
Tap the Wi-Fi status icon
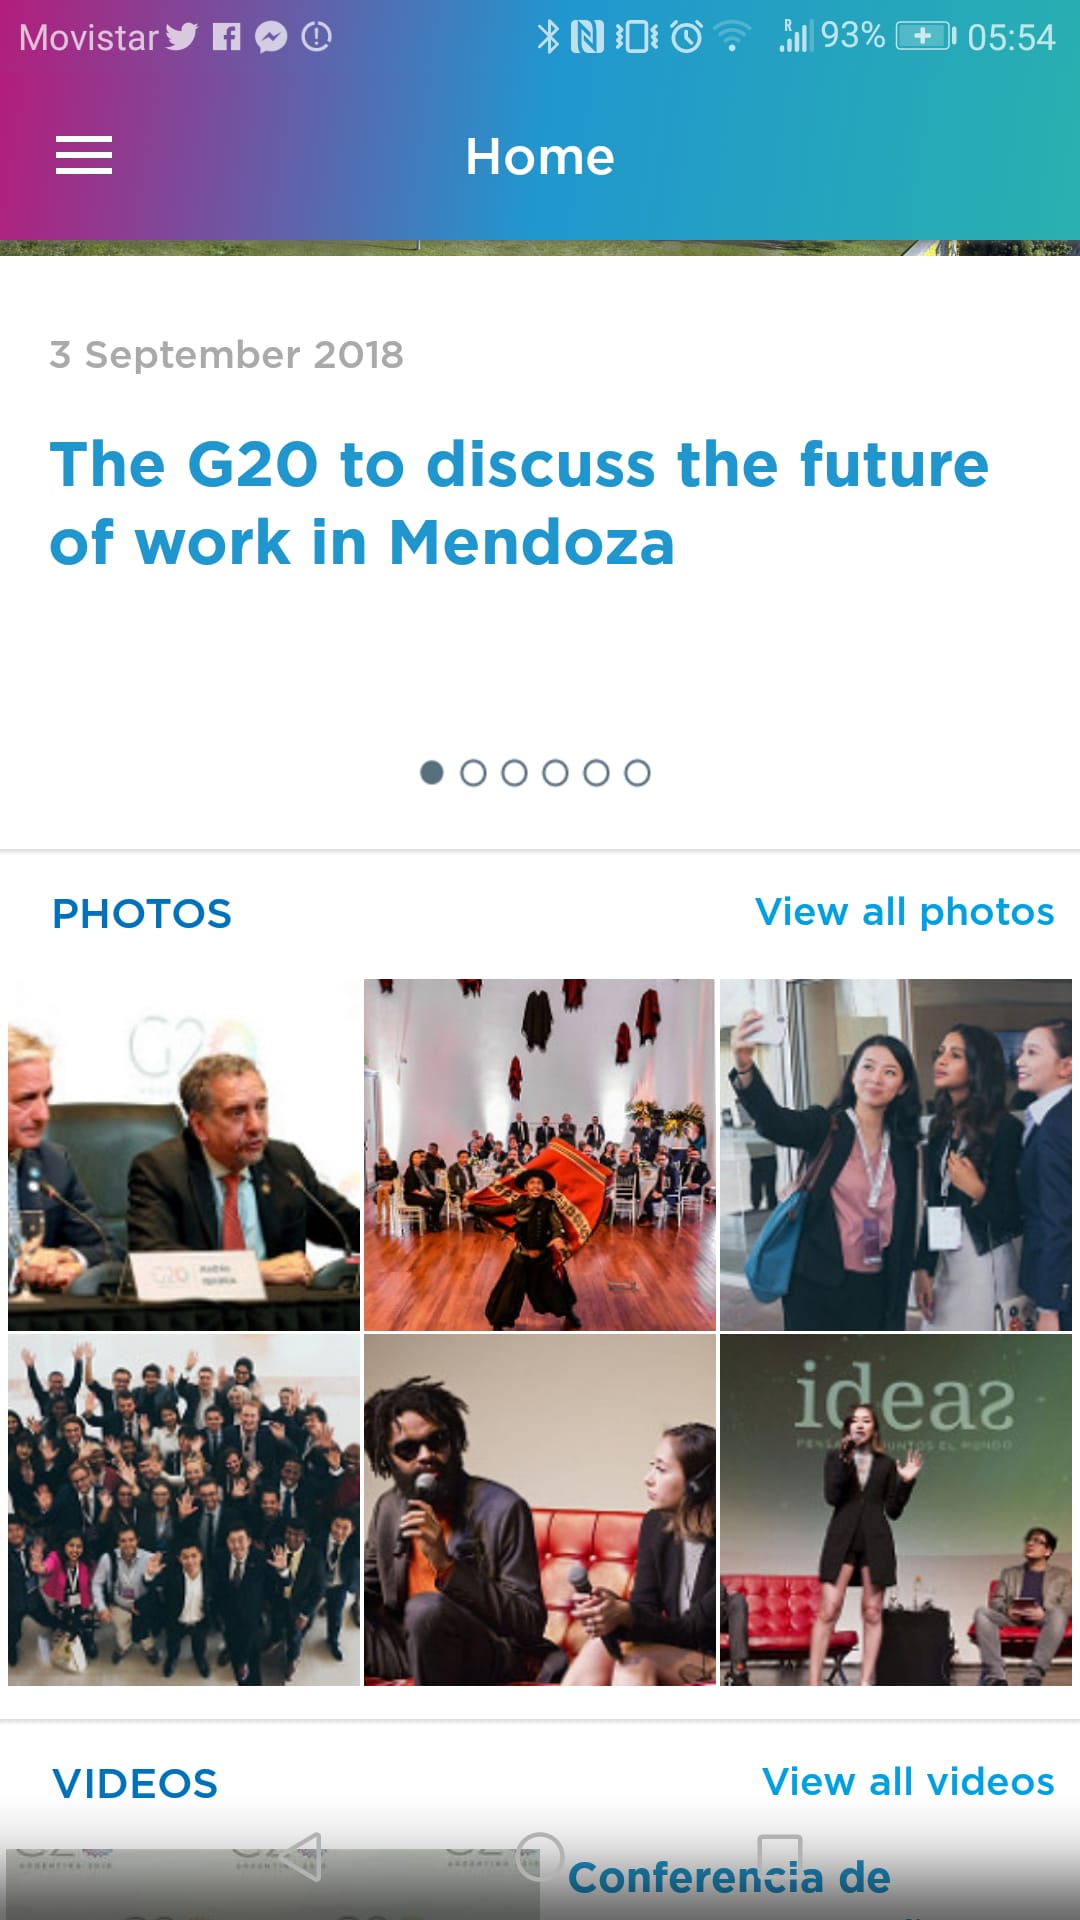point(733,37)
